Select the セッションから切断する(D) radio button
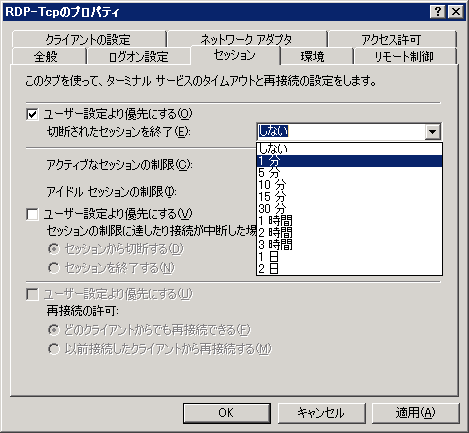This screenshot has height=433, width=469. 54,249
